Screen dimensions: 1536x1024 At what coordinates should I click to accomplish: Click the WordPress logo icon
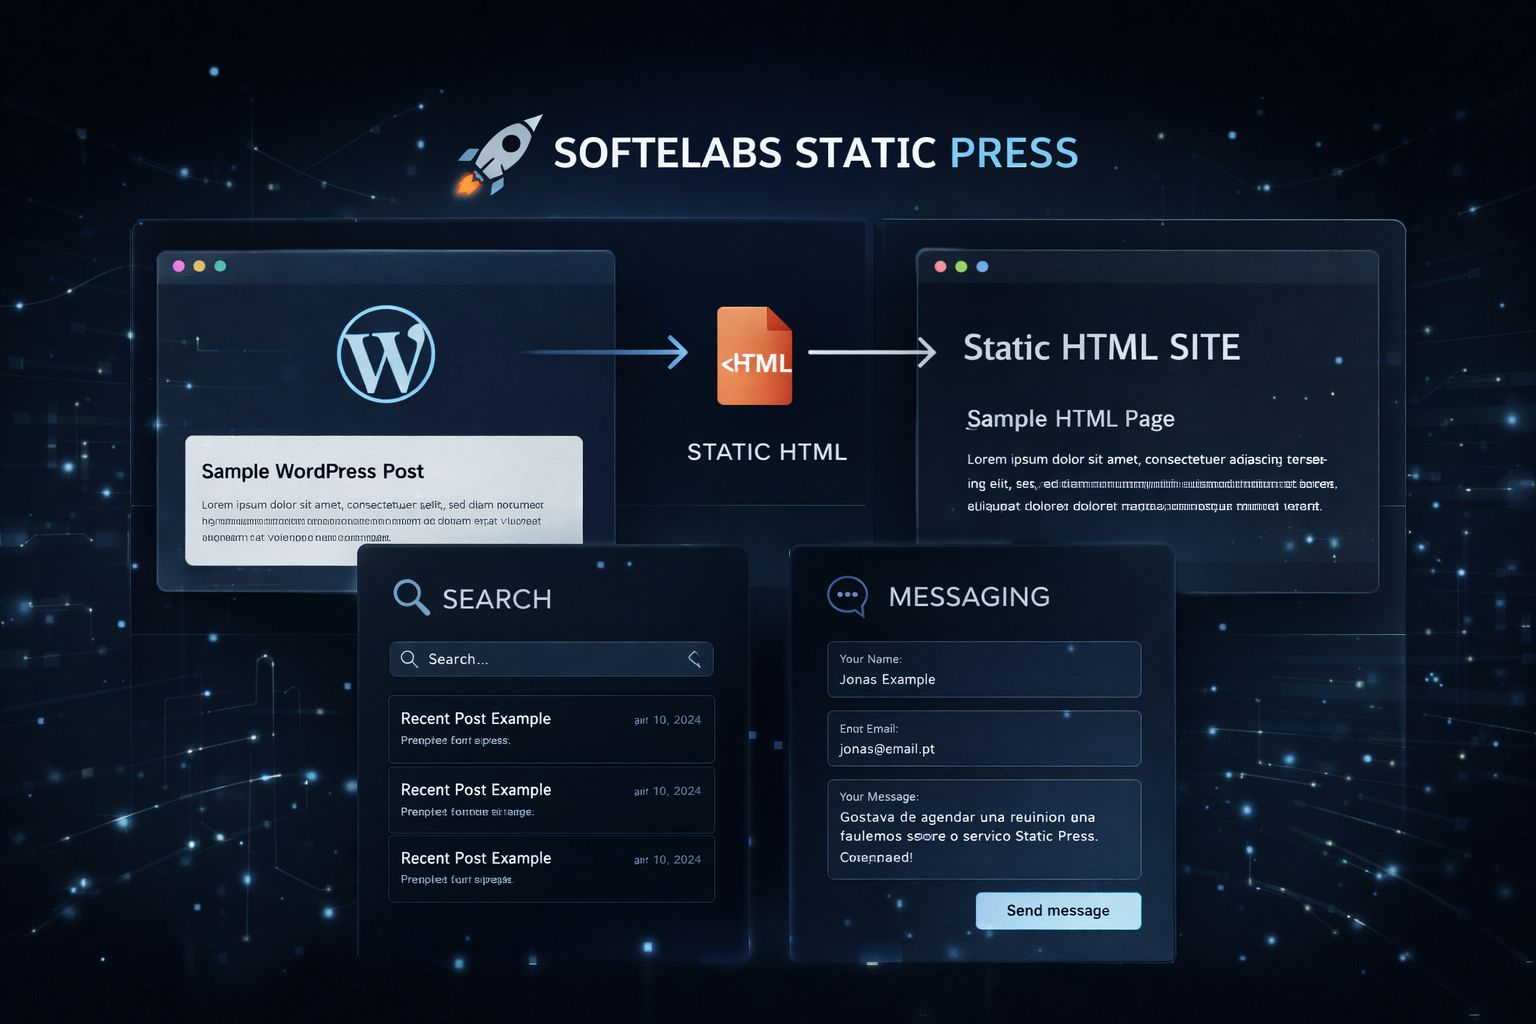pyautogui.click(x=386, y=354)
